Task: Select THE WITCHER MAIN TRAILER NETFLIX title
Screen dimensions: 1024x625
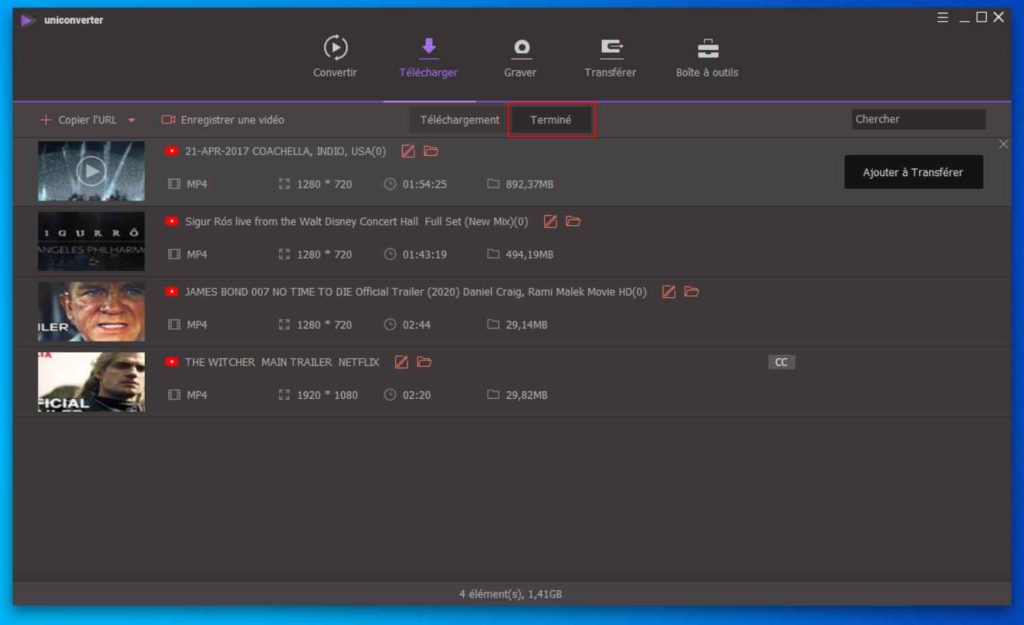Action: (282, 362)
